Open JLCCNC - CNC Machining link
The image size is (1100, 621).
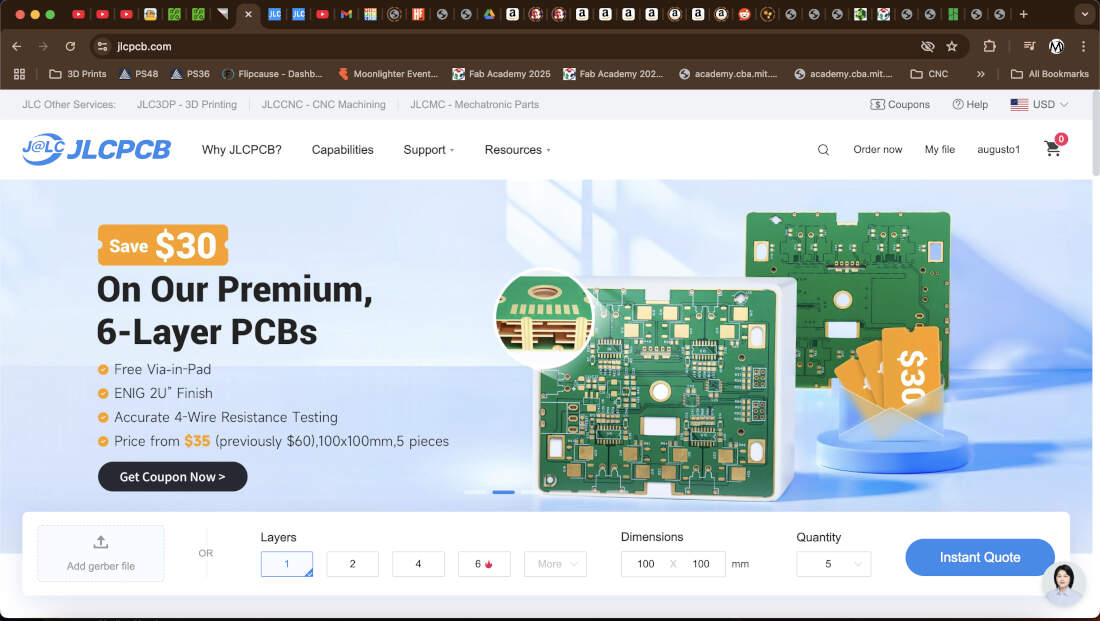point(323,105)
